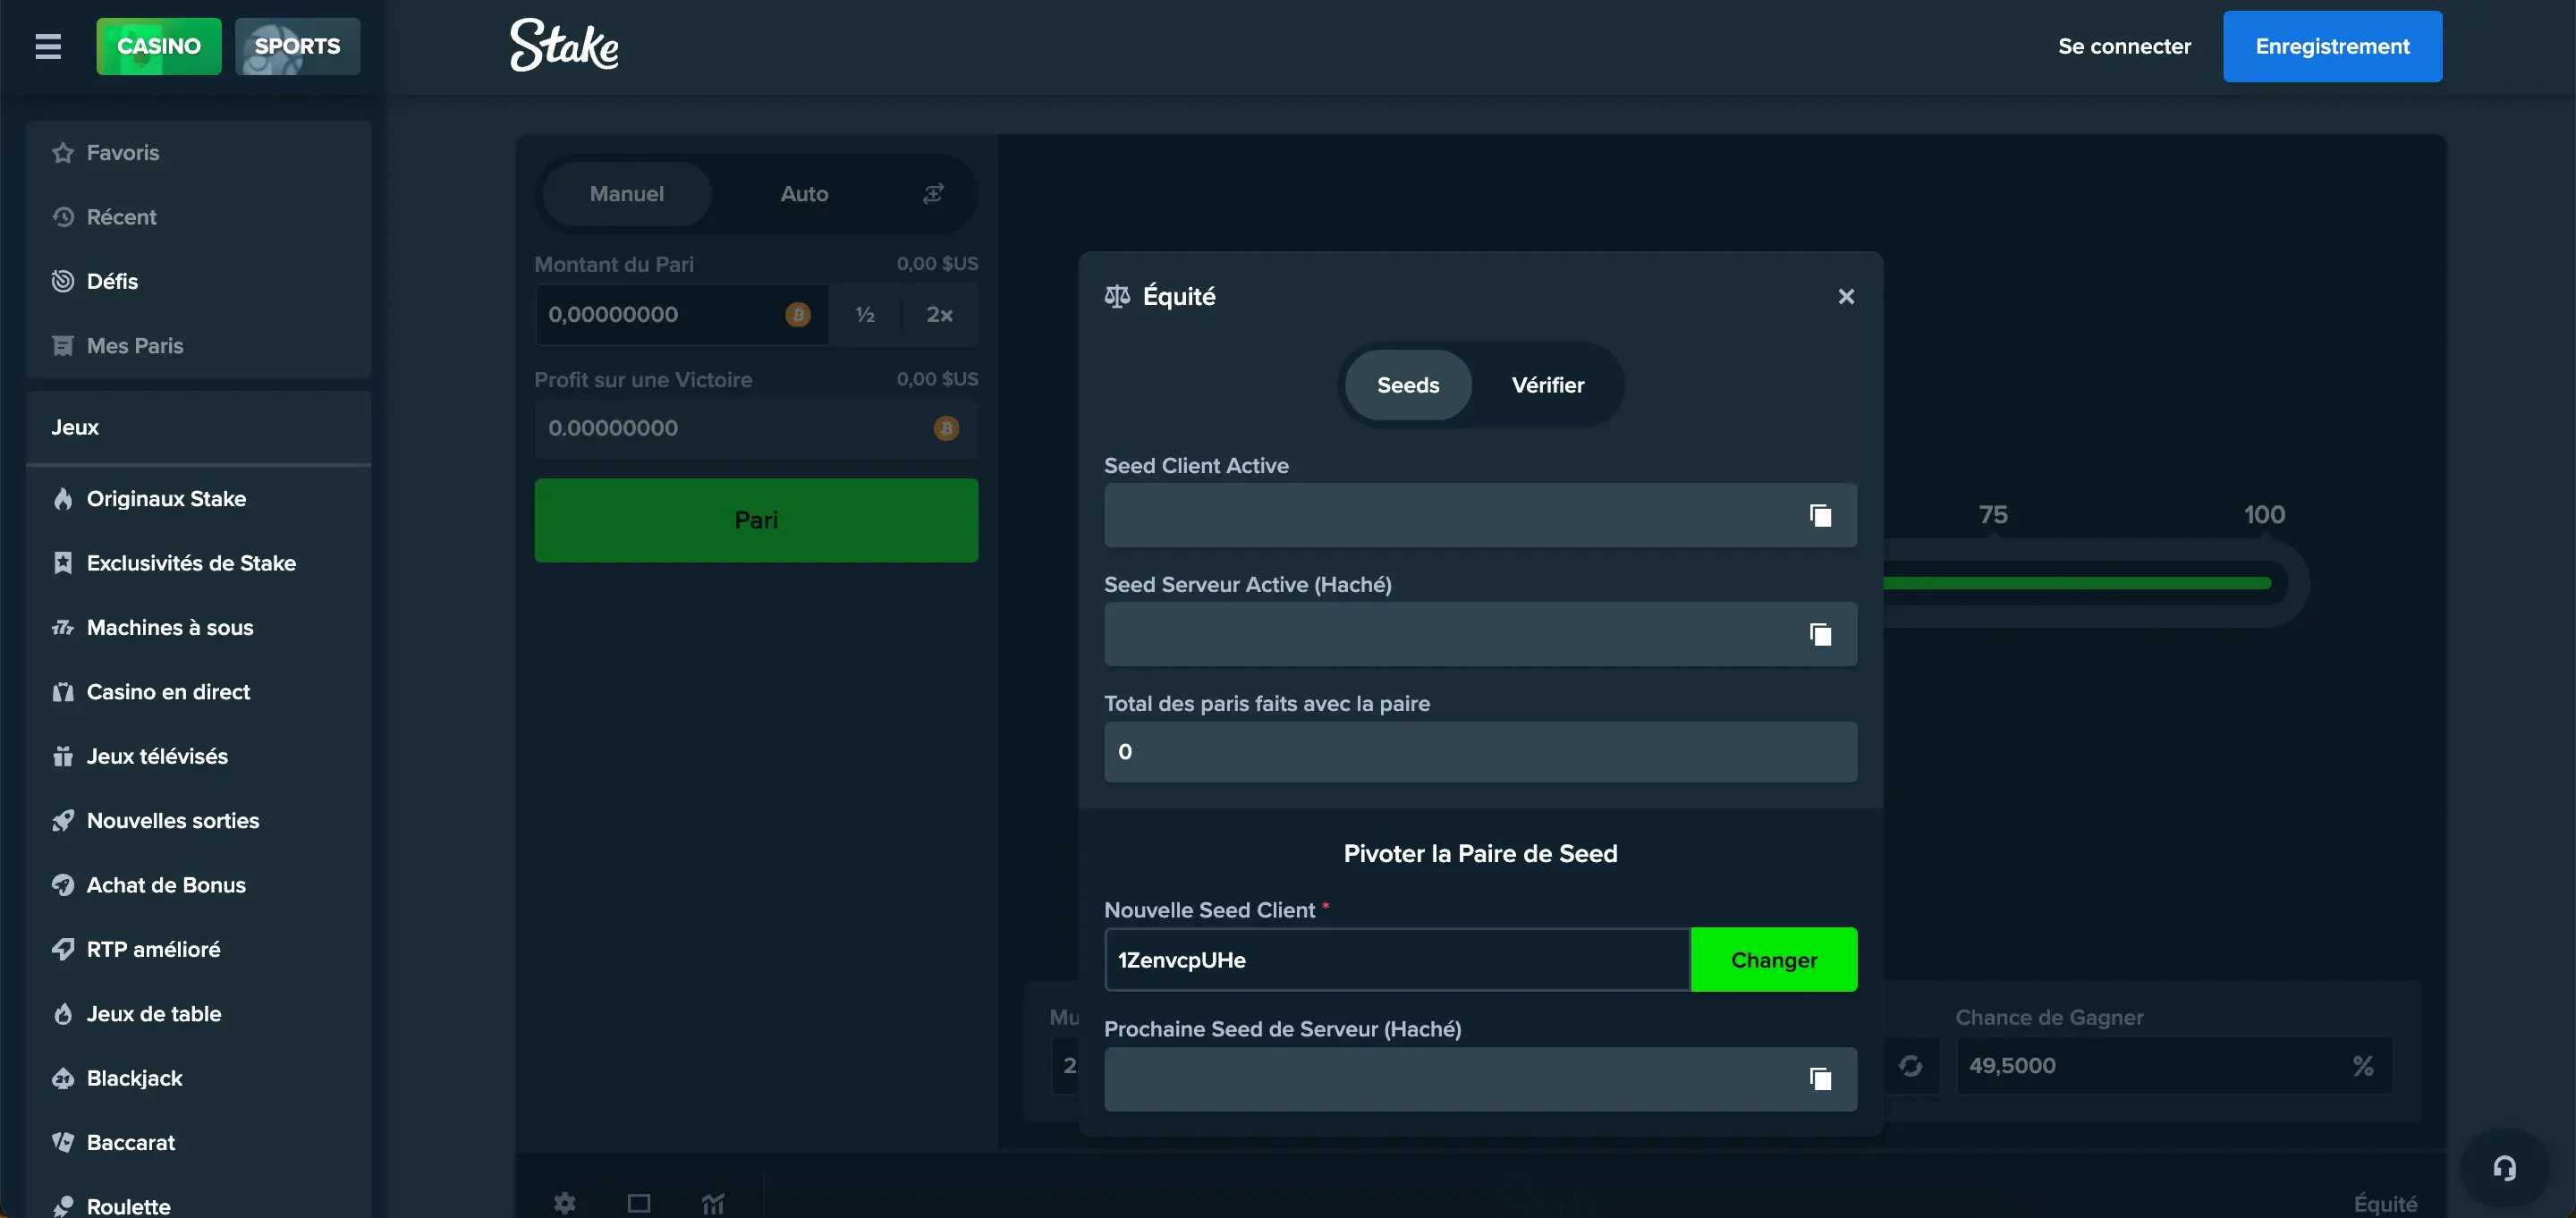
Task: Copy the Seed Client Active value
Action: tap(1820, 515)
